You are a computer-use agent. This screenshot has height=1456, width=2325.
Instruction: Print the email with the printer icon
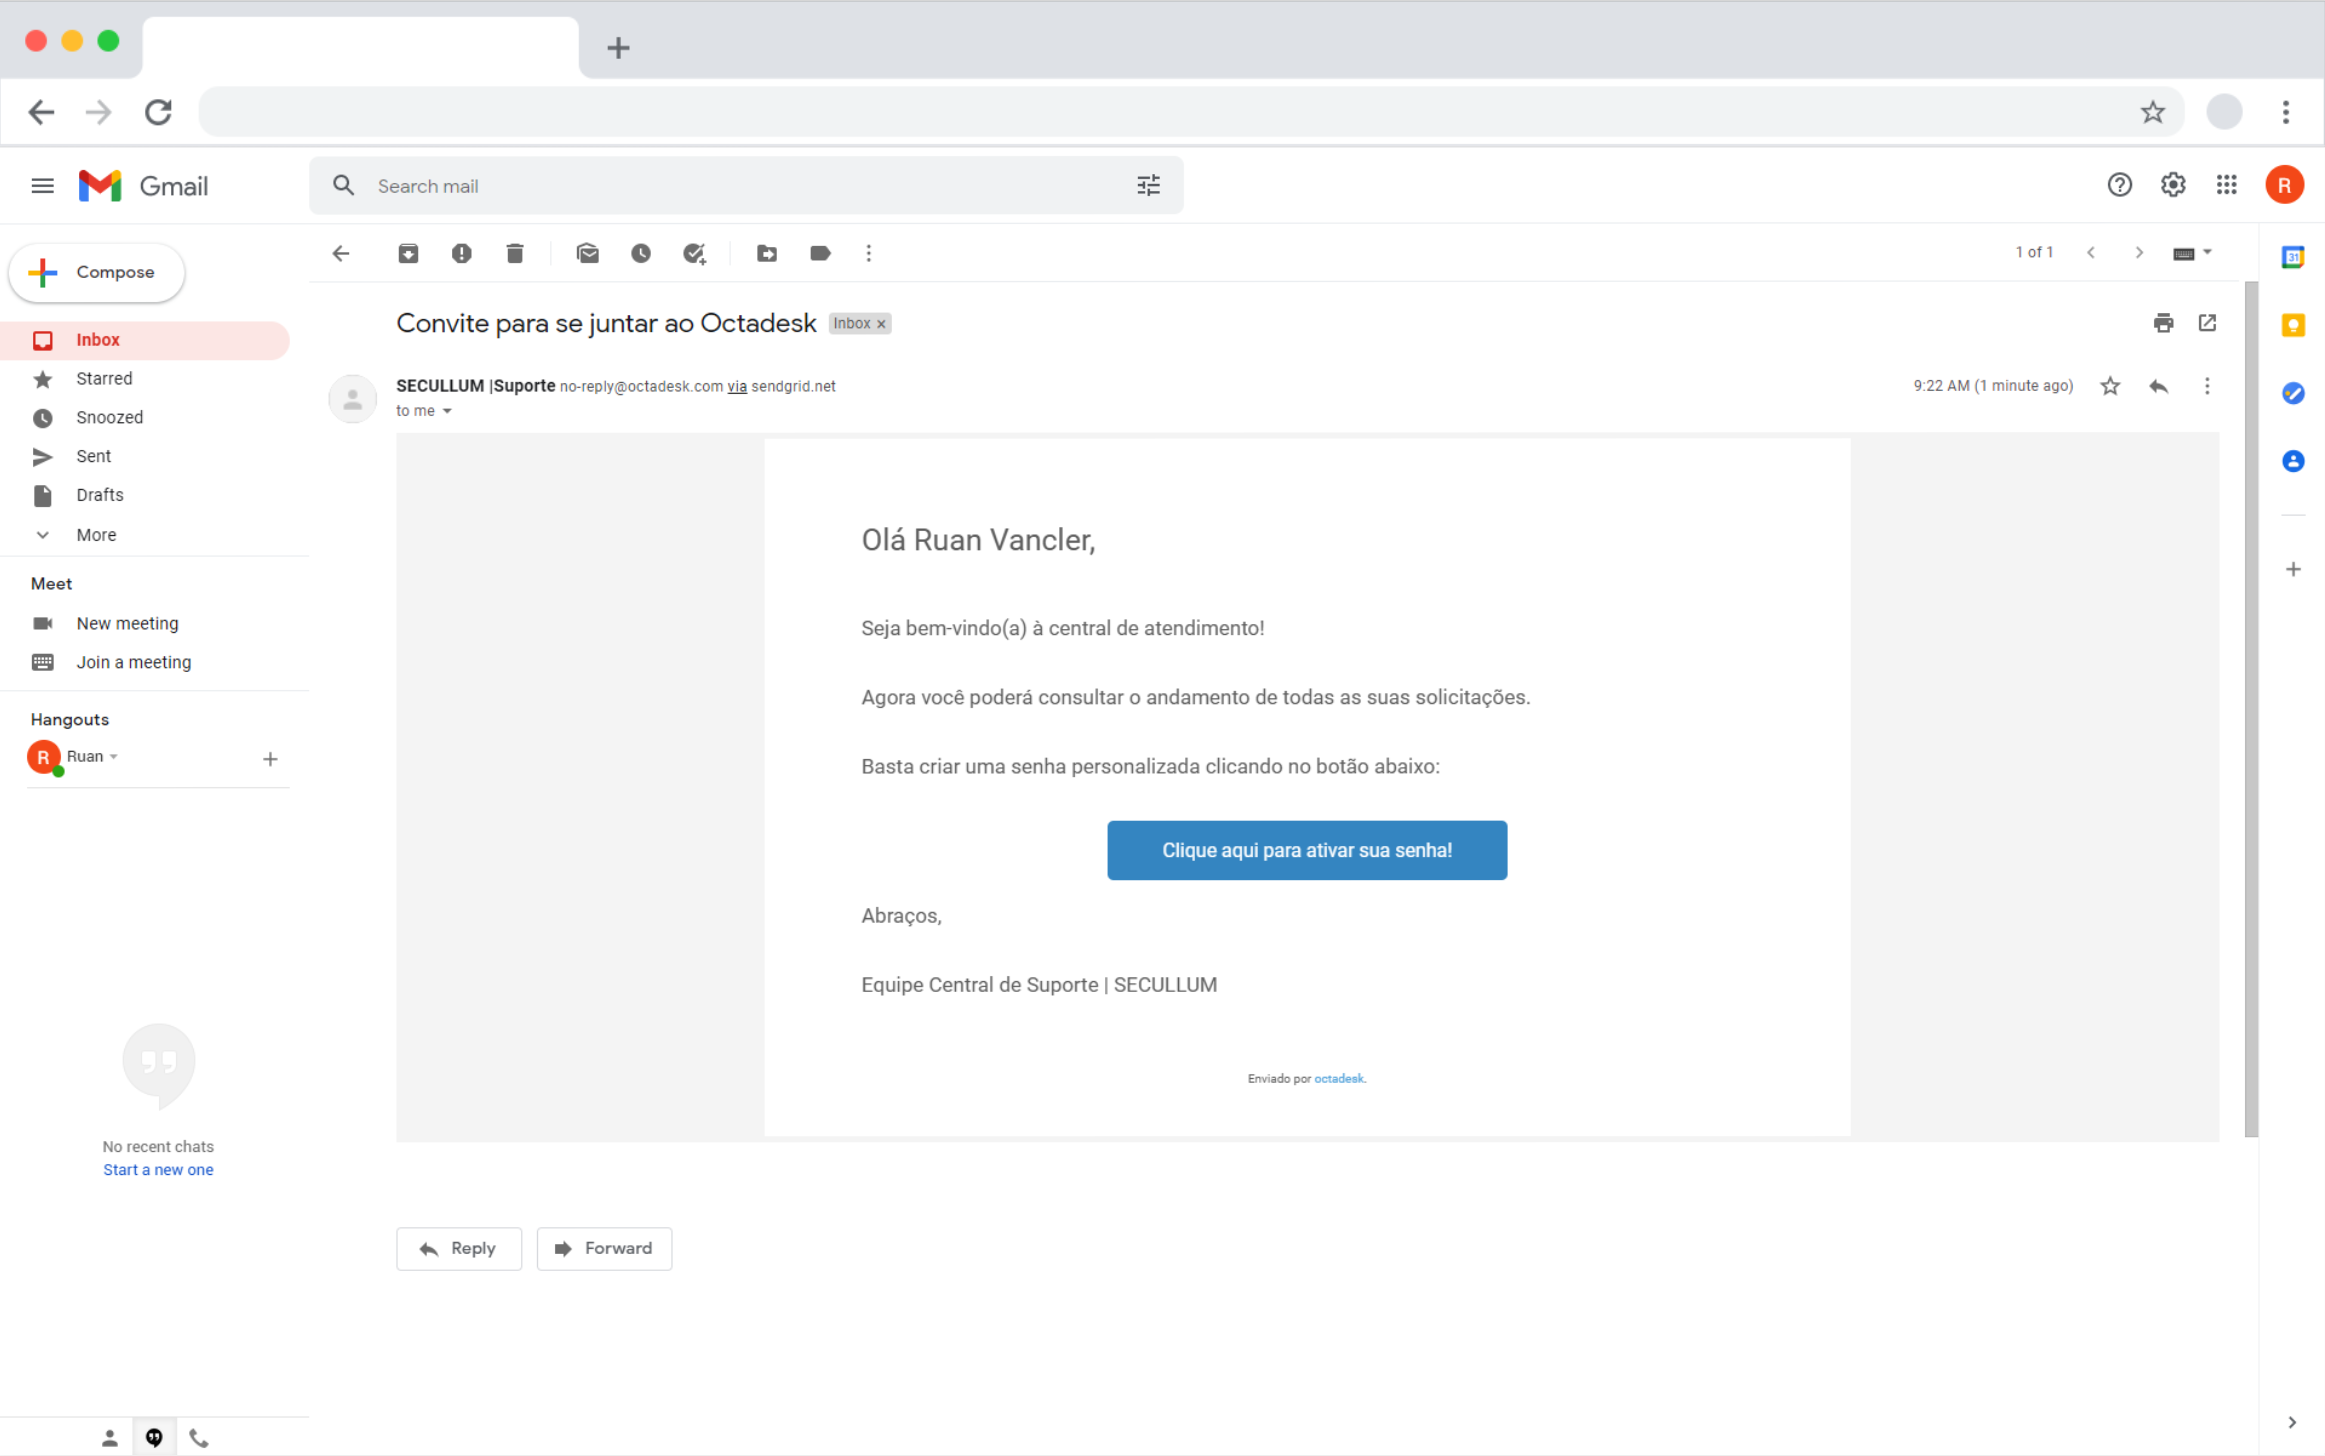[x=2163, y=322]
